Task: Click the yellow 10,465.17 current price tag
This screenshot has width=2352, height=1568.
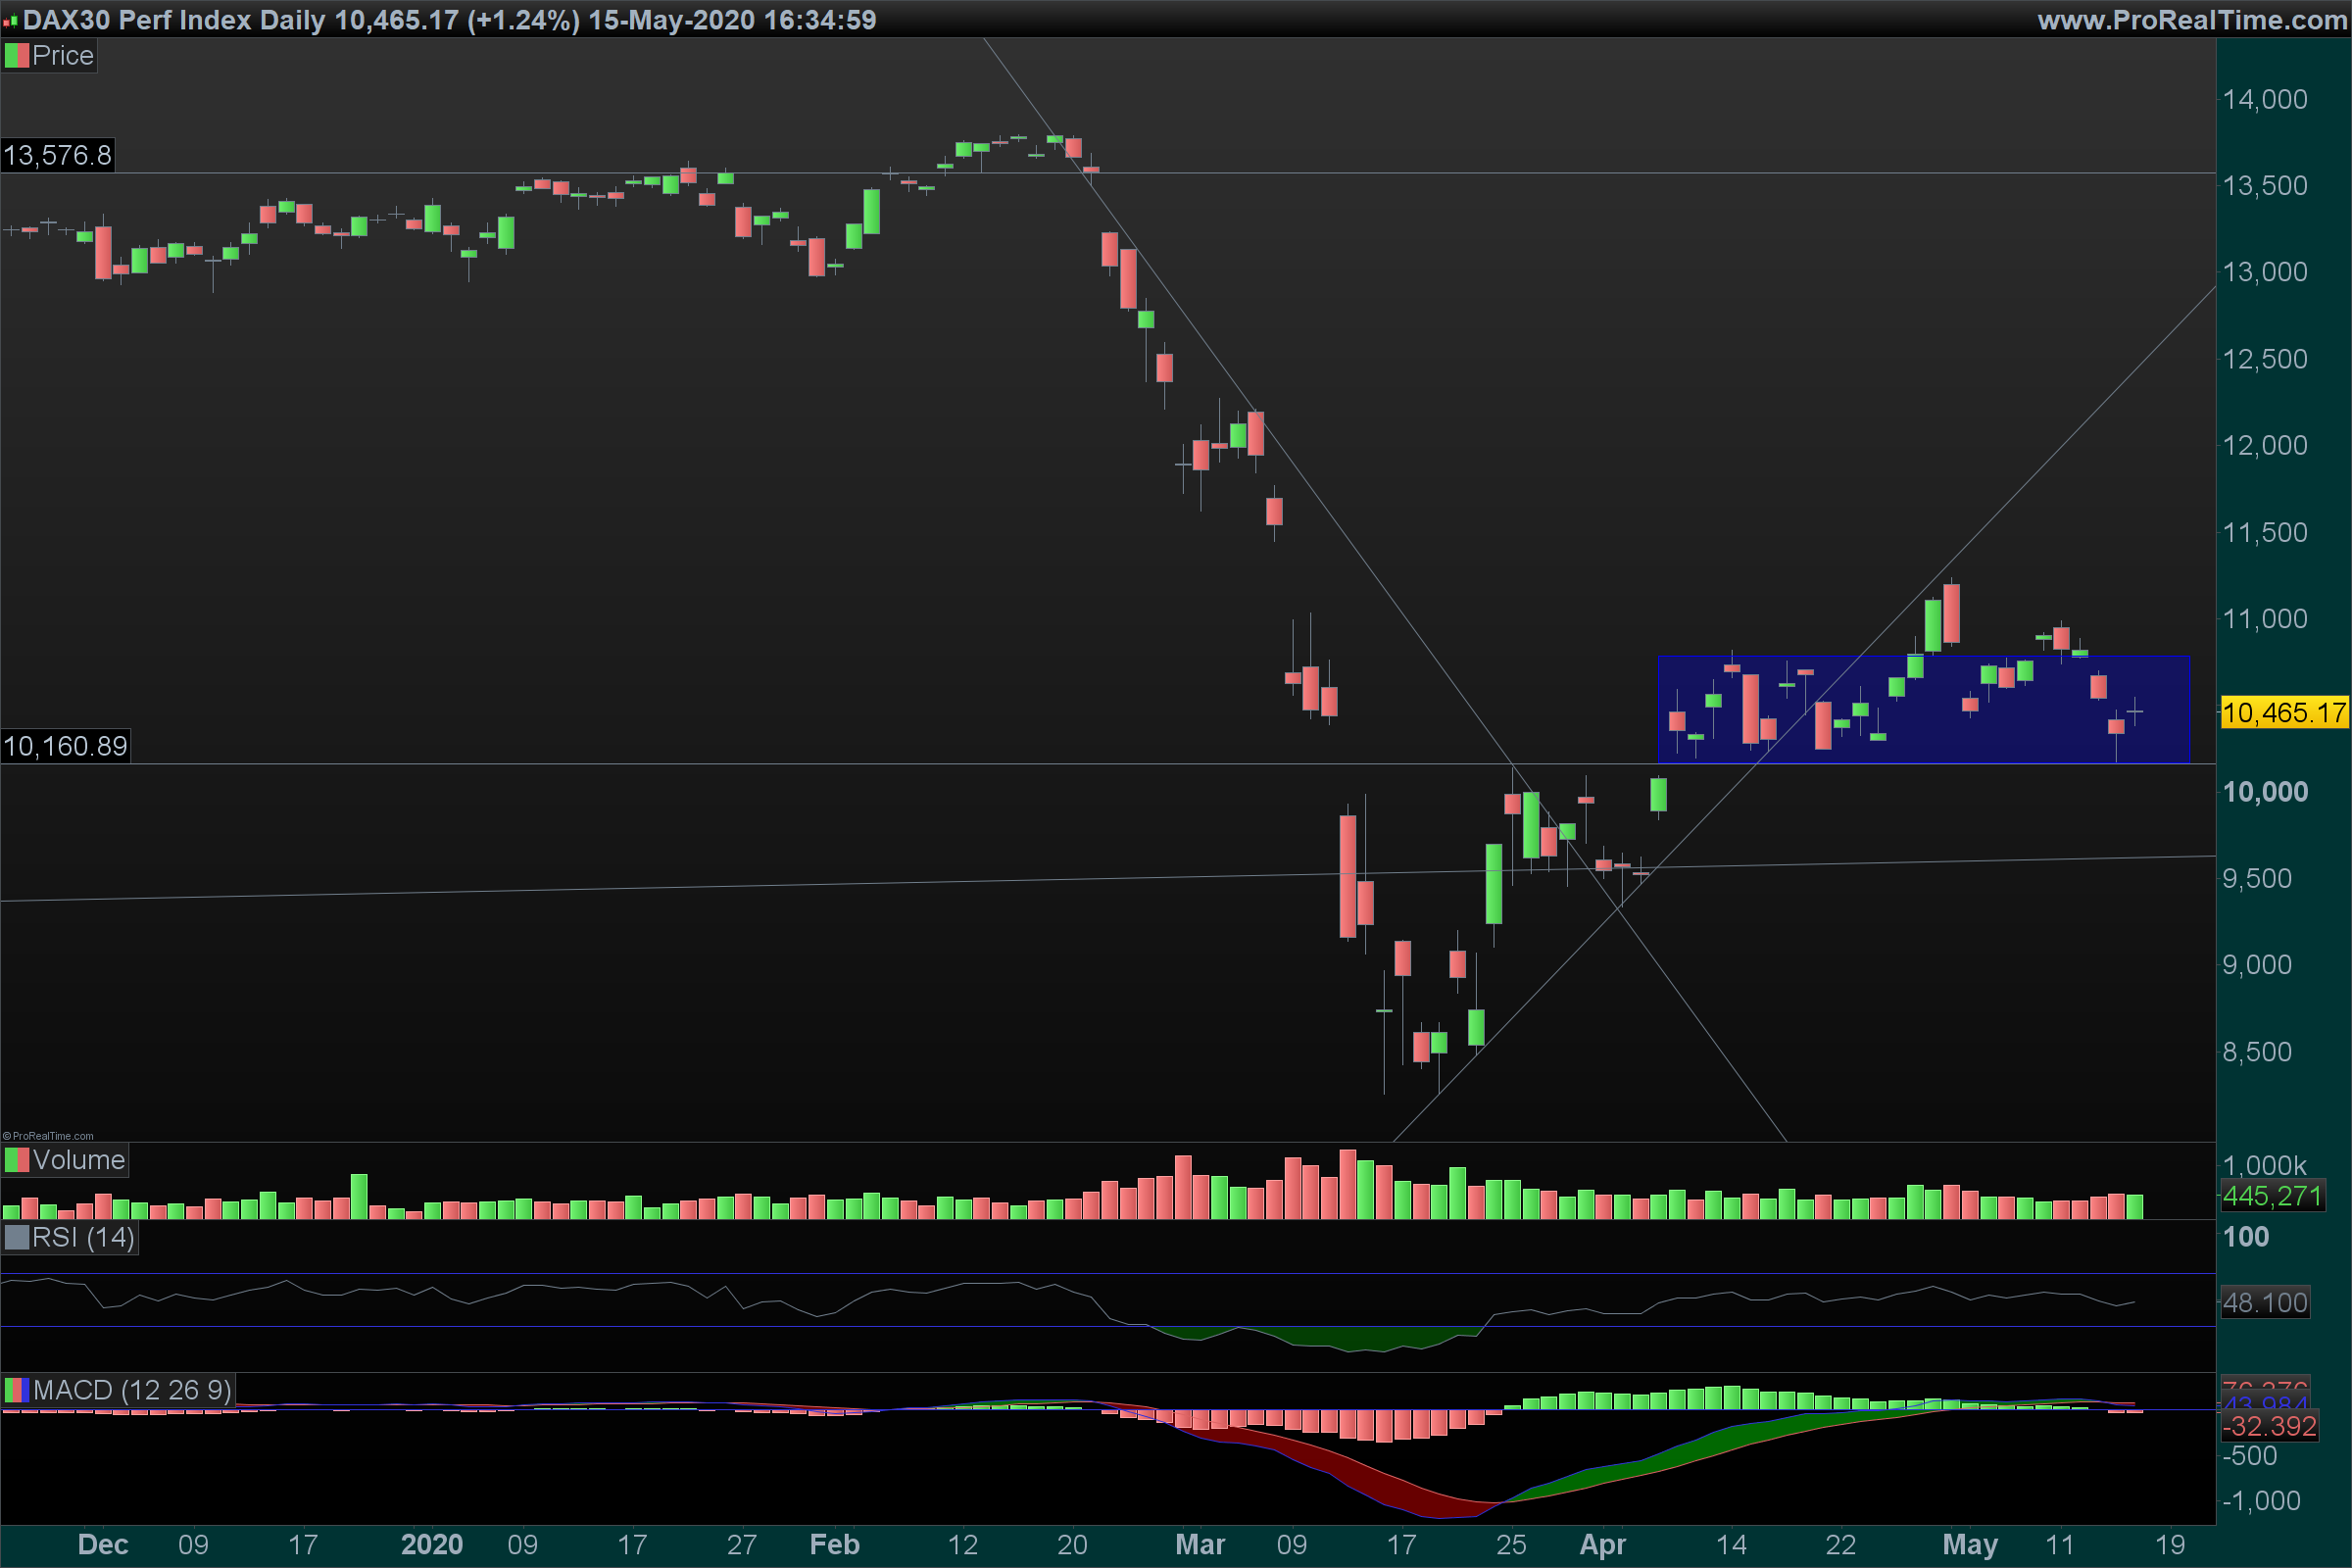Action: [x=2284, y=713]
